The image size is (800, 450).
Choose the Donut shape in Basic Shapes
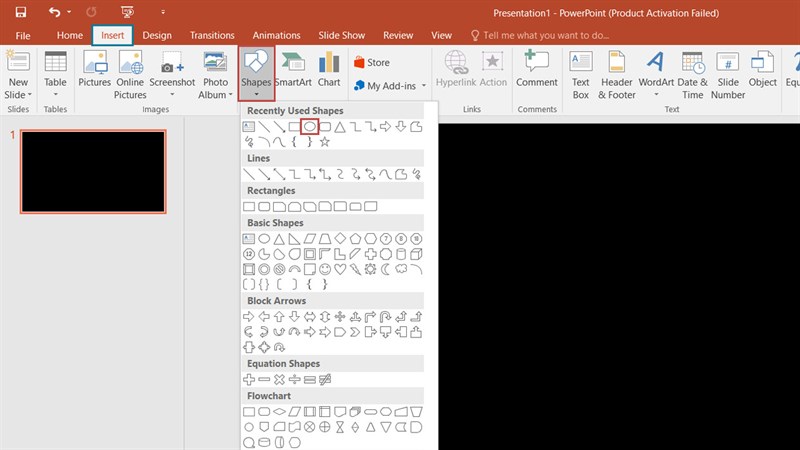coord(264,269)
